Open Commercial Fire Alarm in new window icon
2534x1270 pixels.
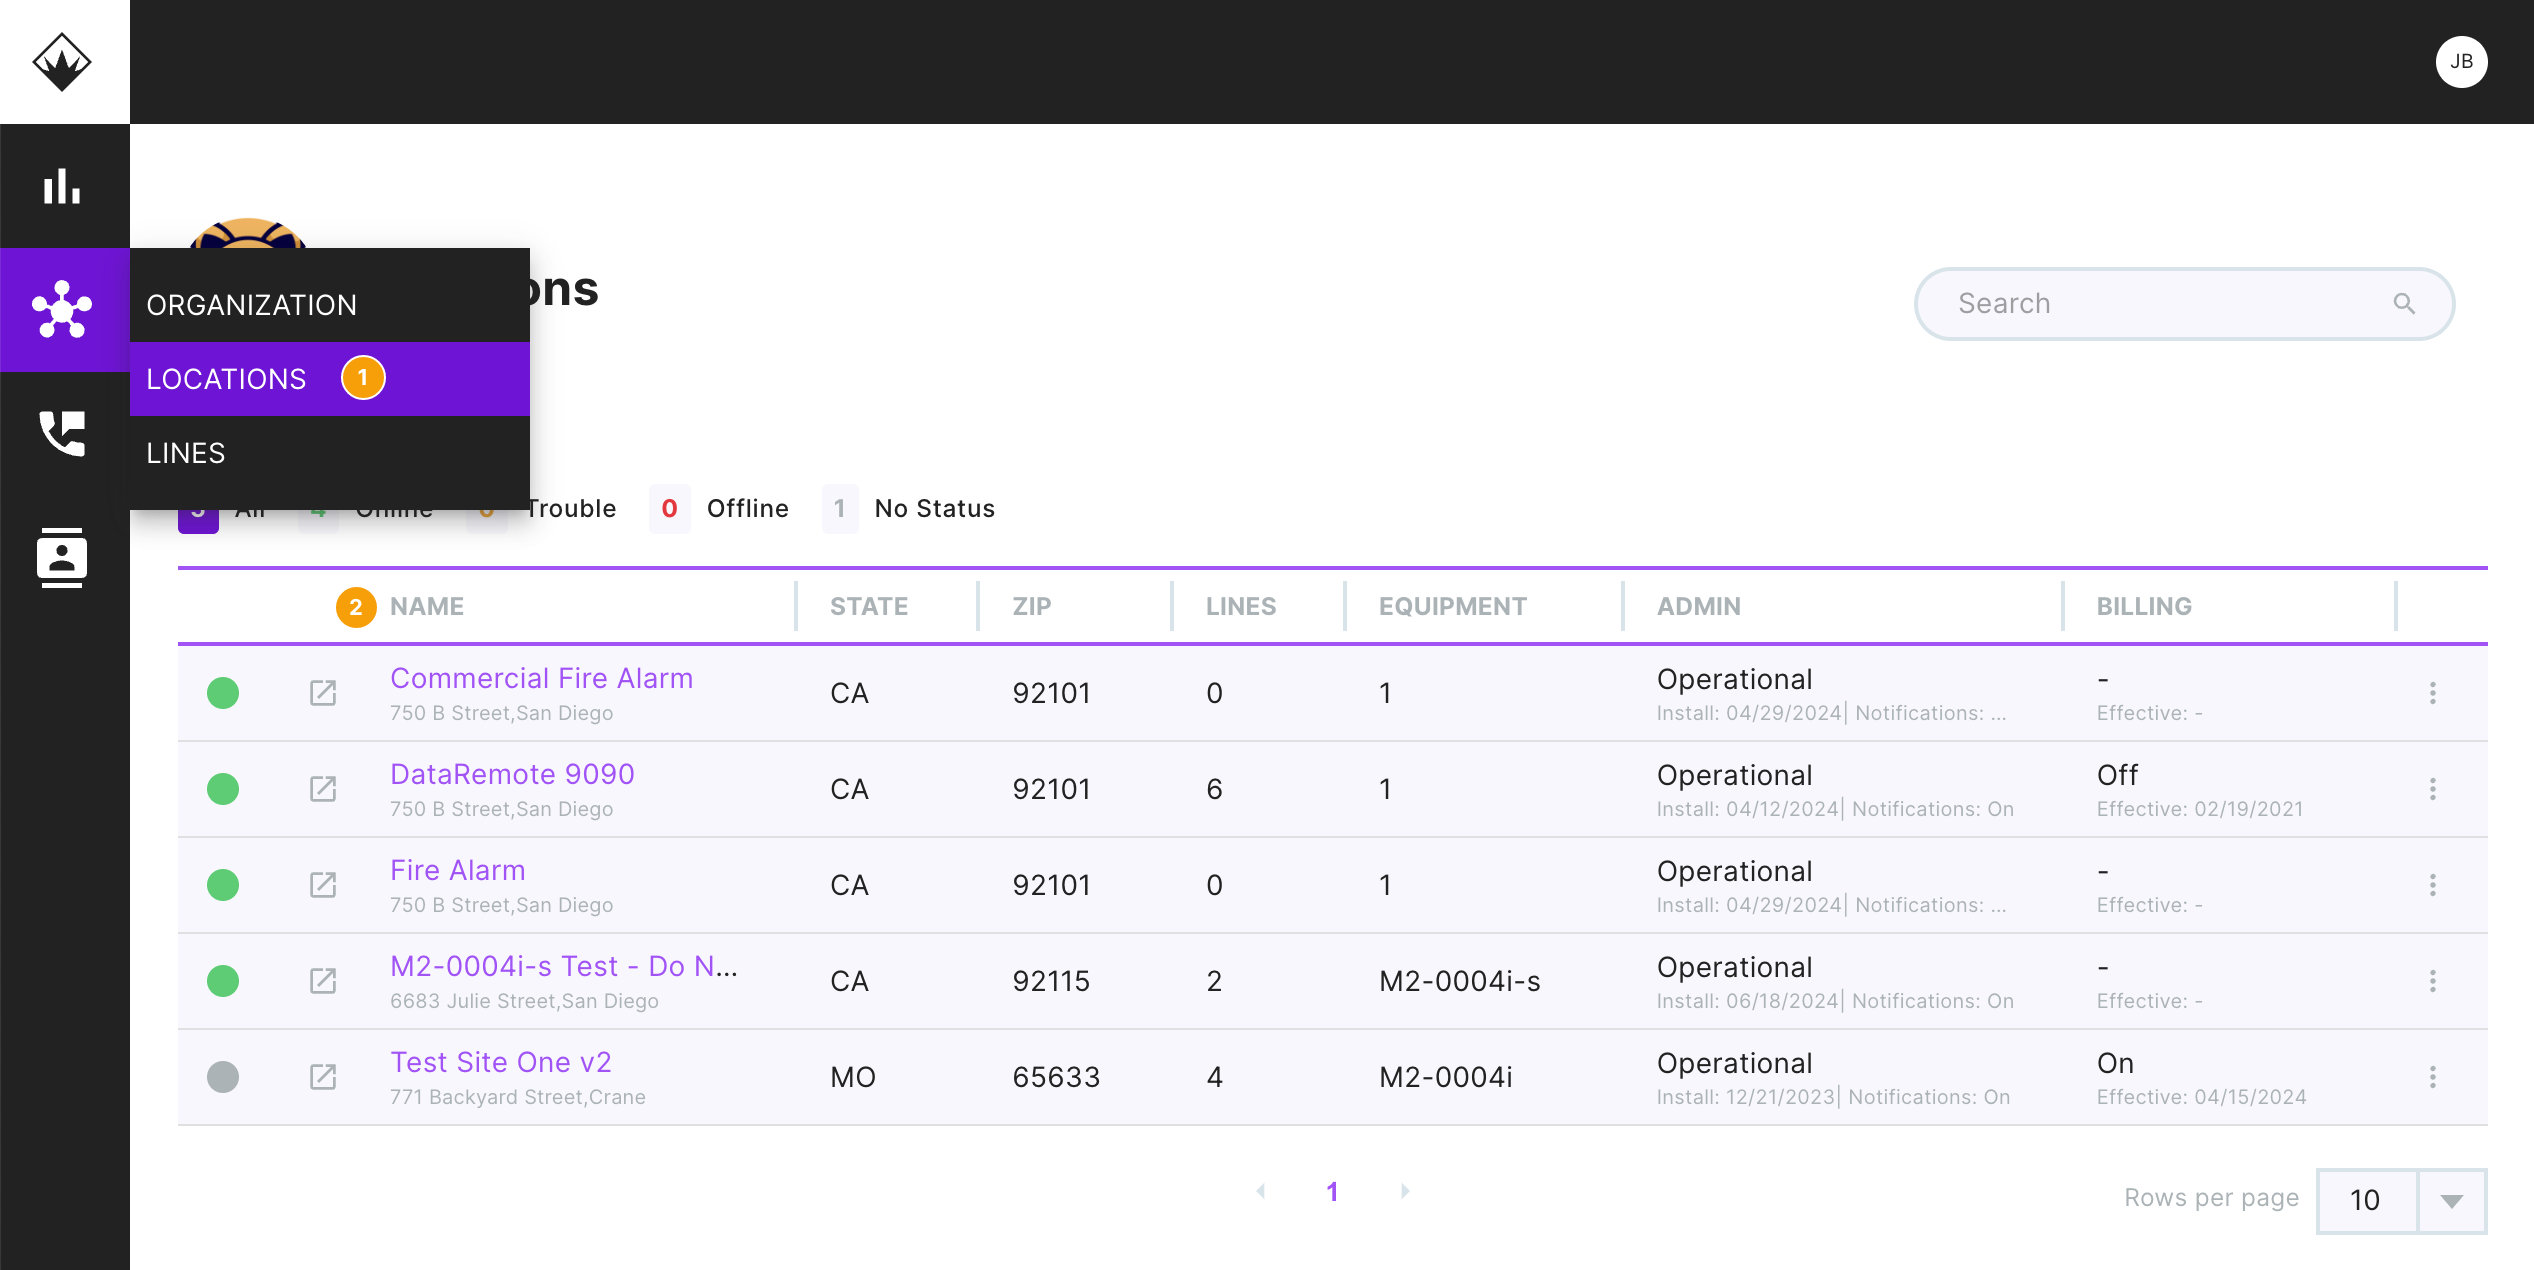coord(323,693)
